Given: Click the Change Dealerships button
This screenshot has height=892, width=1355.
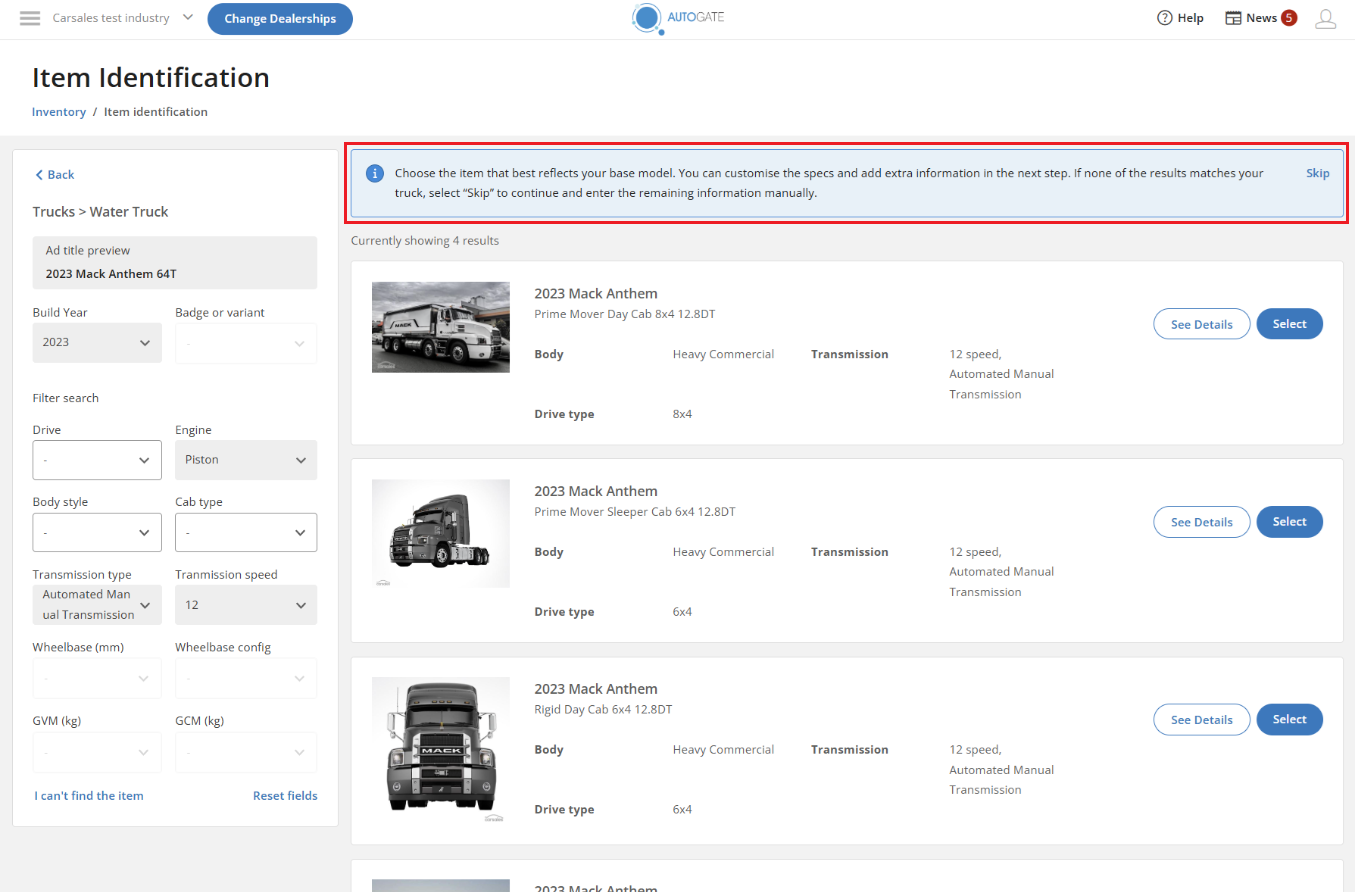Looking at the screenshot, I should [x=280, y=19].
